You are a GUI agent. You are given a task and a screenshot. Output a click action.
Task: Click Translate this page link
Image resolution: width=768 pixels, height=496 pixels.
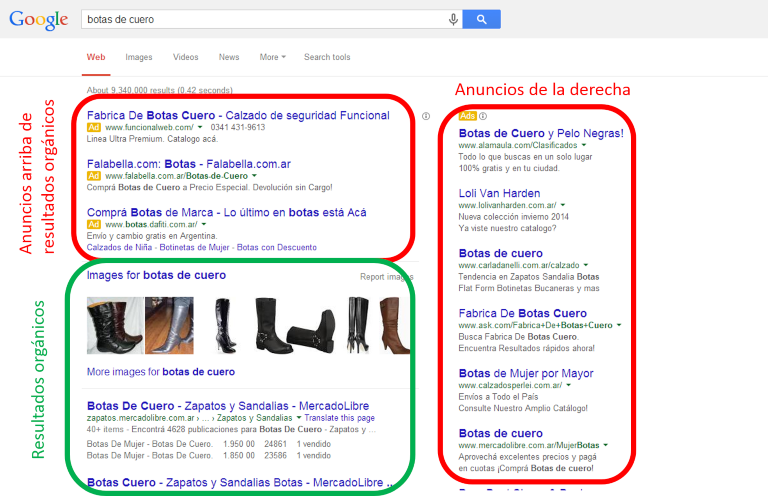coord(339,418)
